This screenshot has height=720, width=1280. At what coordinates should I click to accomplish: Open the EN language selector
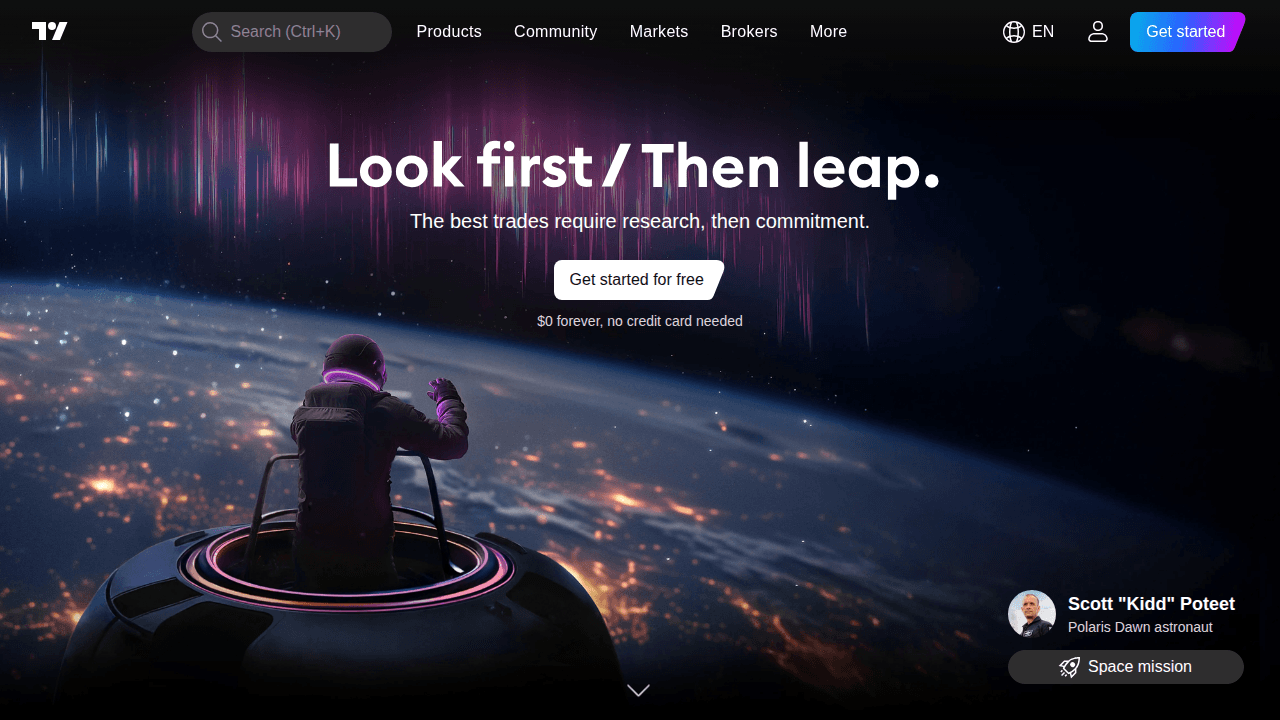[x=1028, y=32]
